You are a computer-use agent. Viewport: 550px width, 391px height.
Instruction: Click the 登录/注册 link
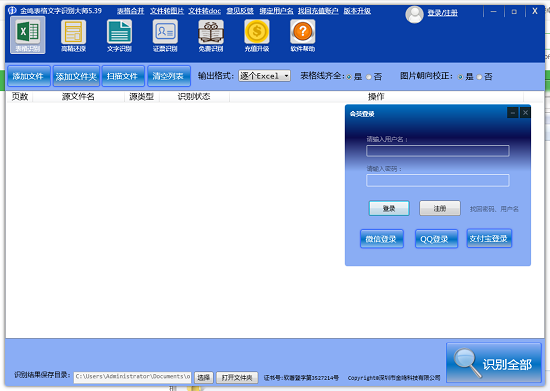tap(442, 13)
